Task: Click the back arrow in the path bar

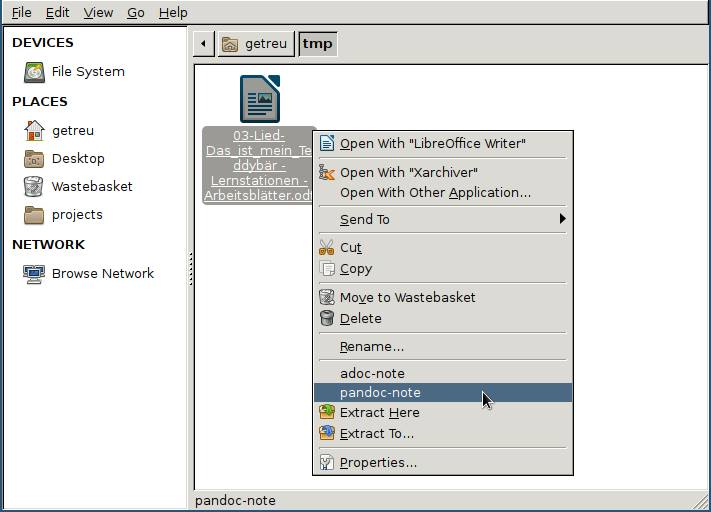Action: tap(204, 44)
